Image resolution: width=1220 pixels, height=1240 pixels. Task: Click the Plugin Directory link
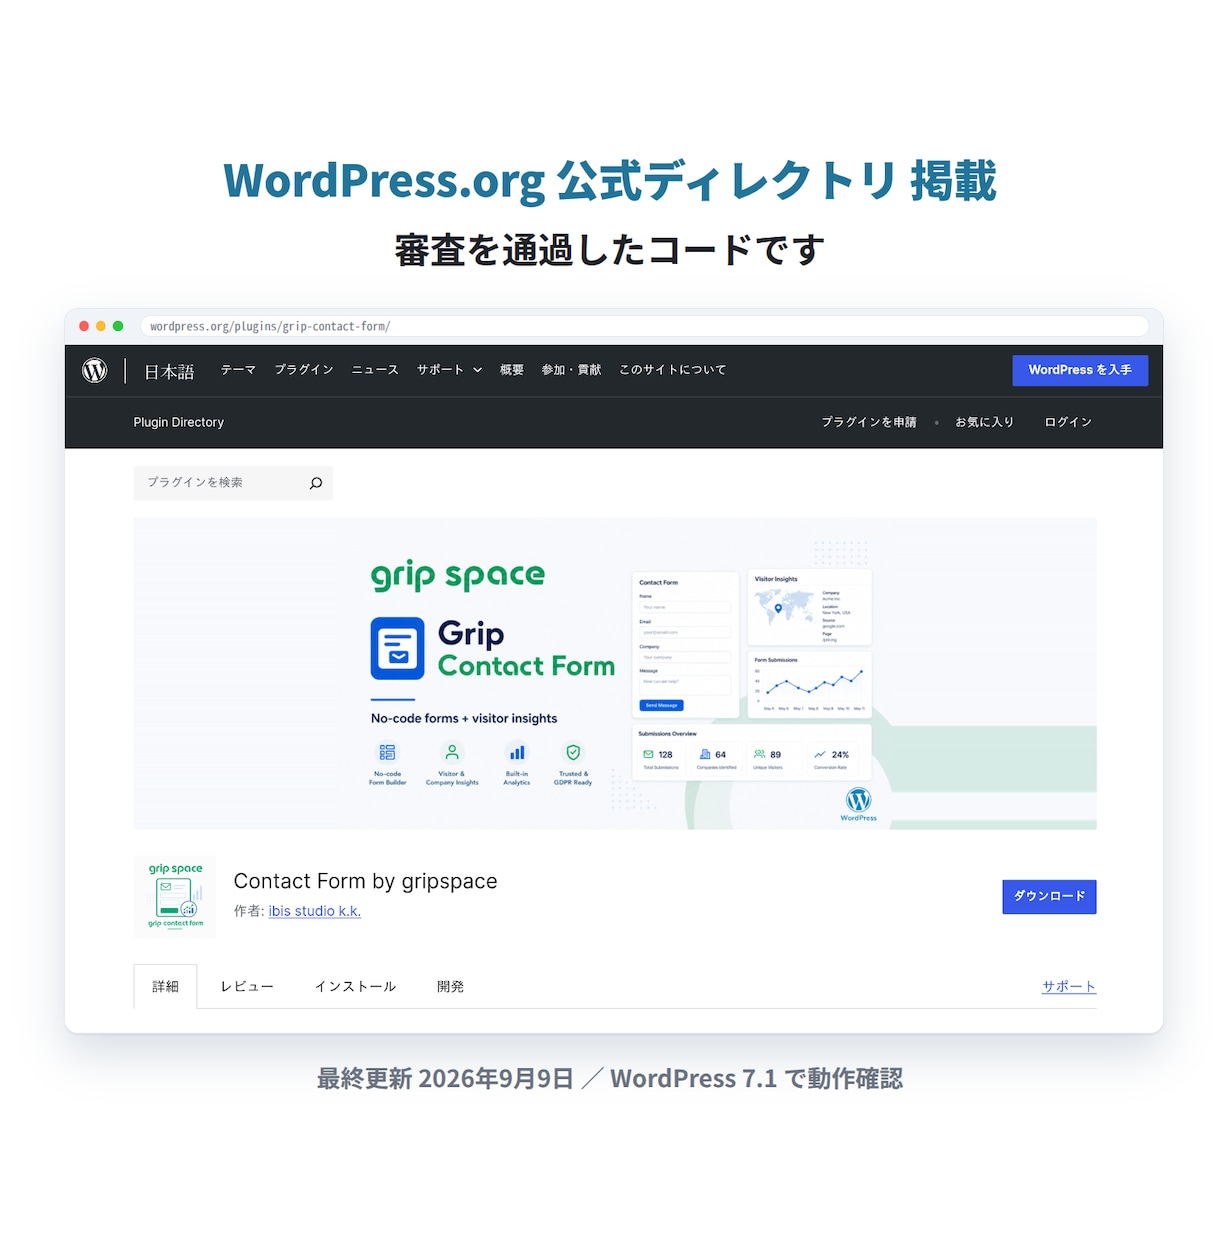tap(179, 422)
